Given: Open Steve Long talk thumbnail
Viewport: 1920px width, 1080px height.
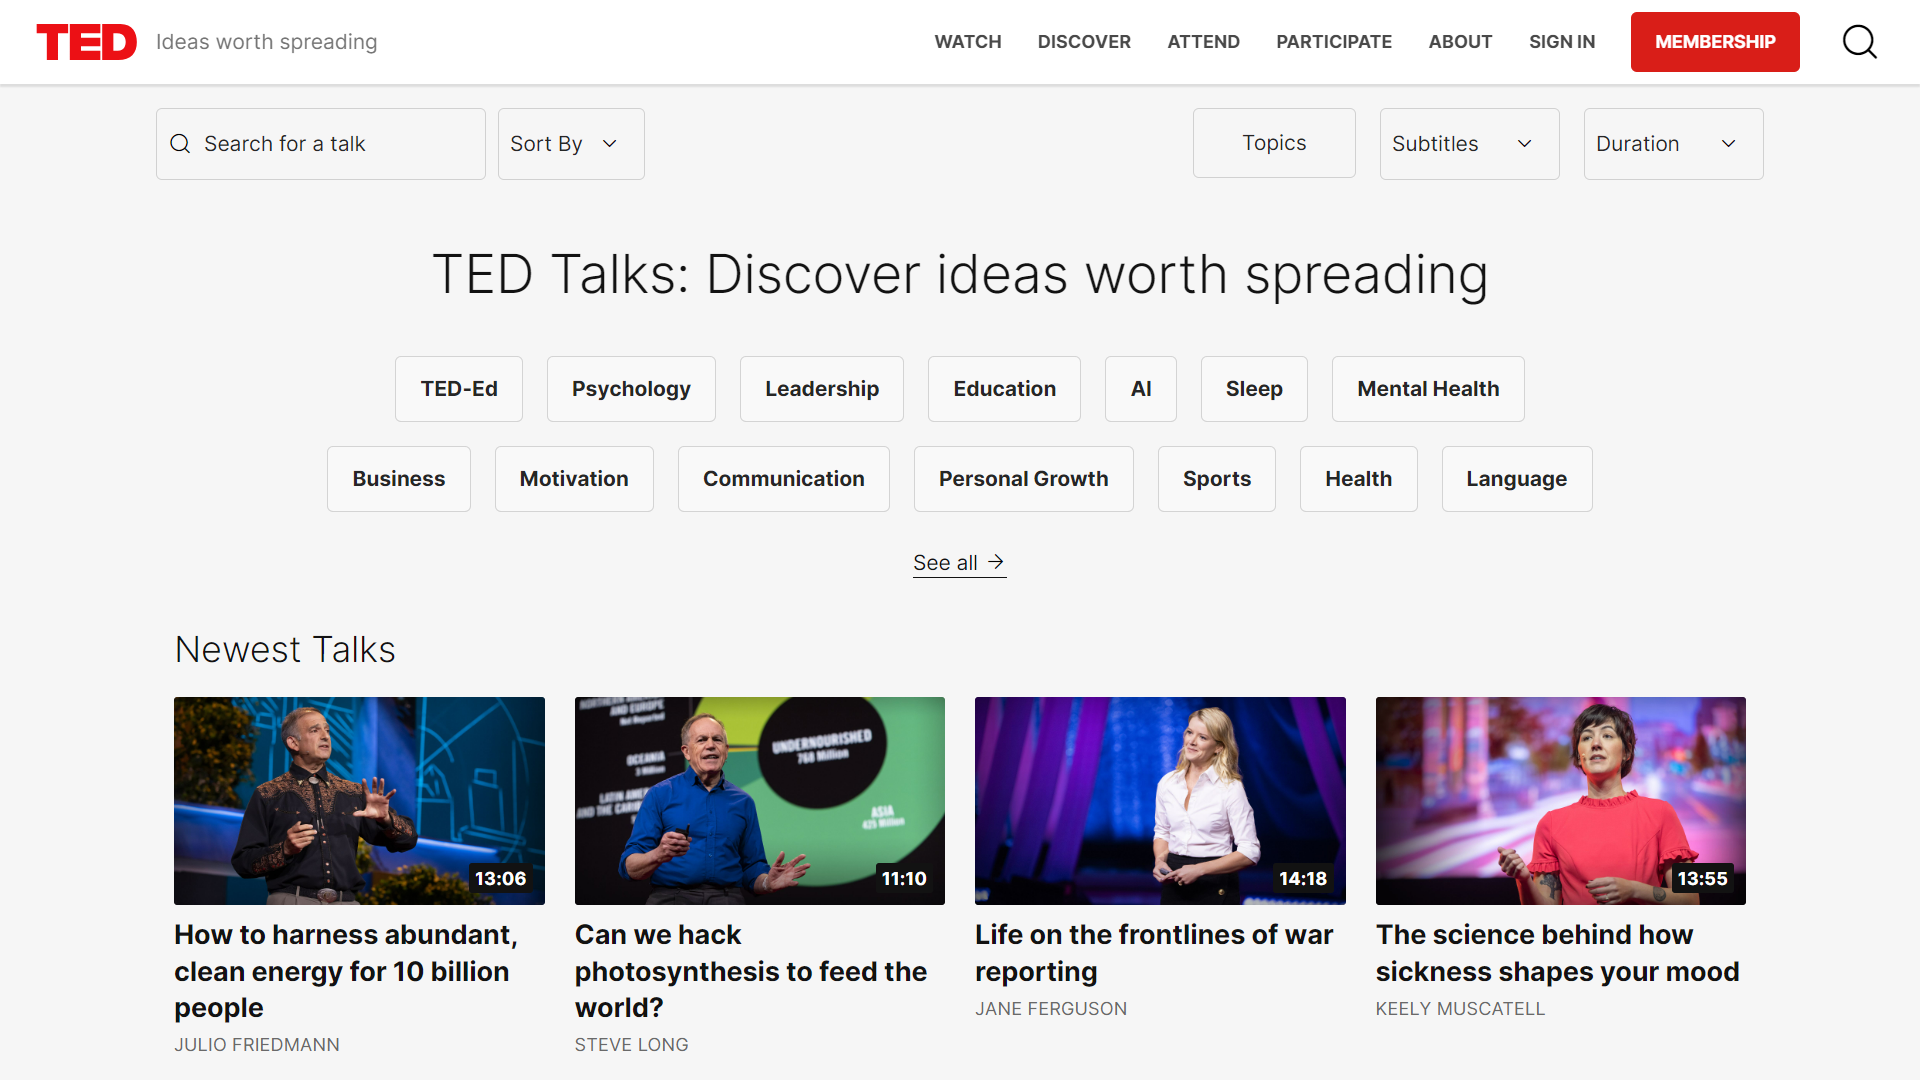Looking at the screenshot, I should [x=760, y=801].
